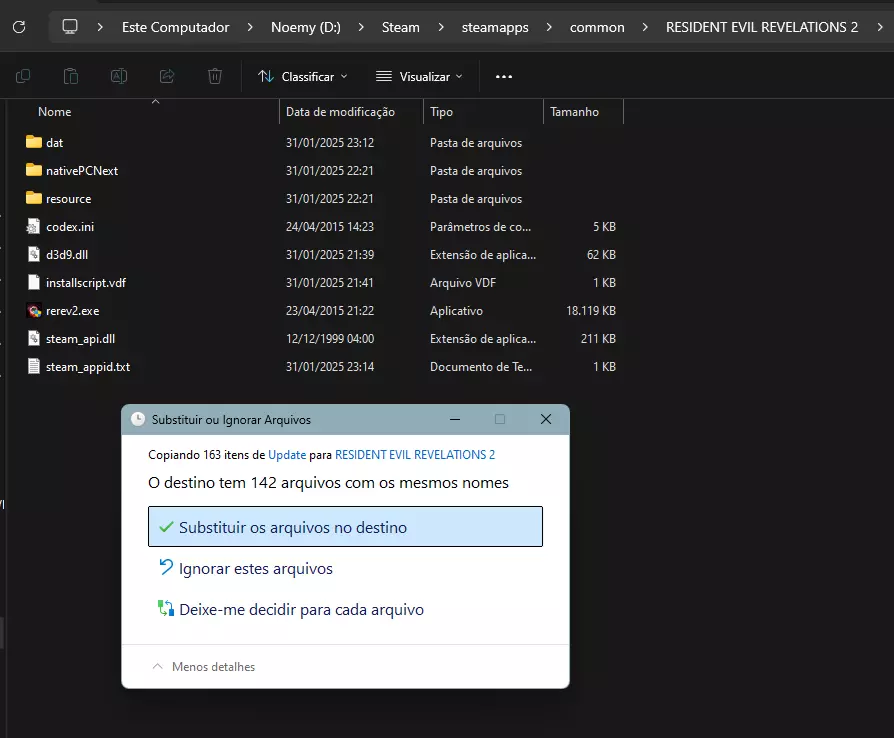Expand chevron after the computer icon
The image size is (894, 738).
100,27
